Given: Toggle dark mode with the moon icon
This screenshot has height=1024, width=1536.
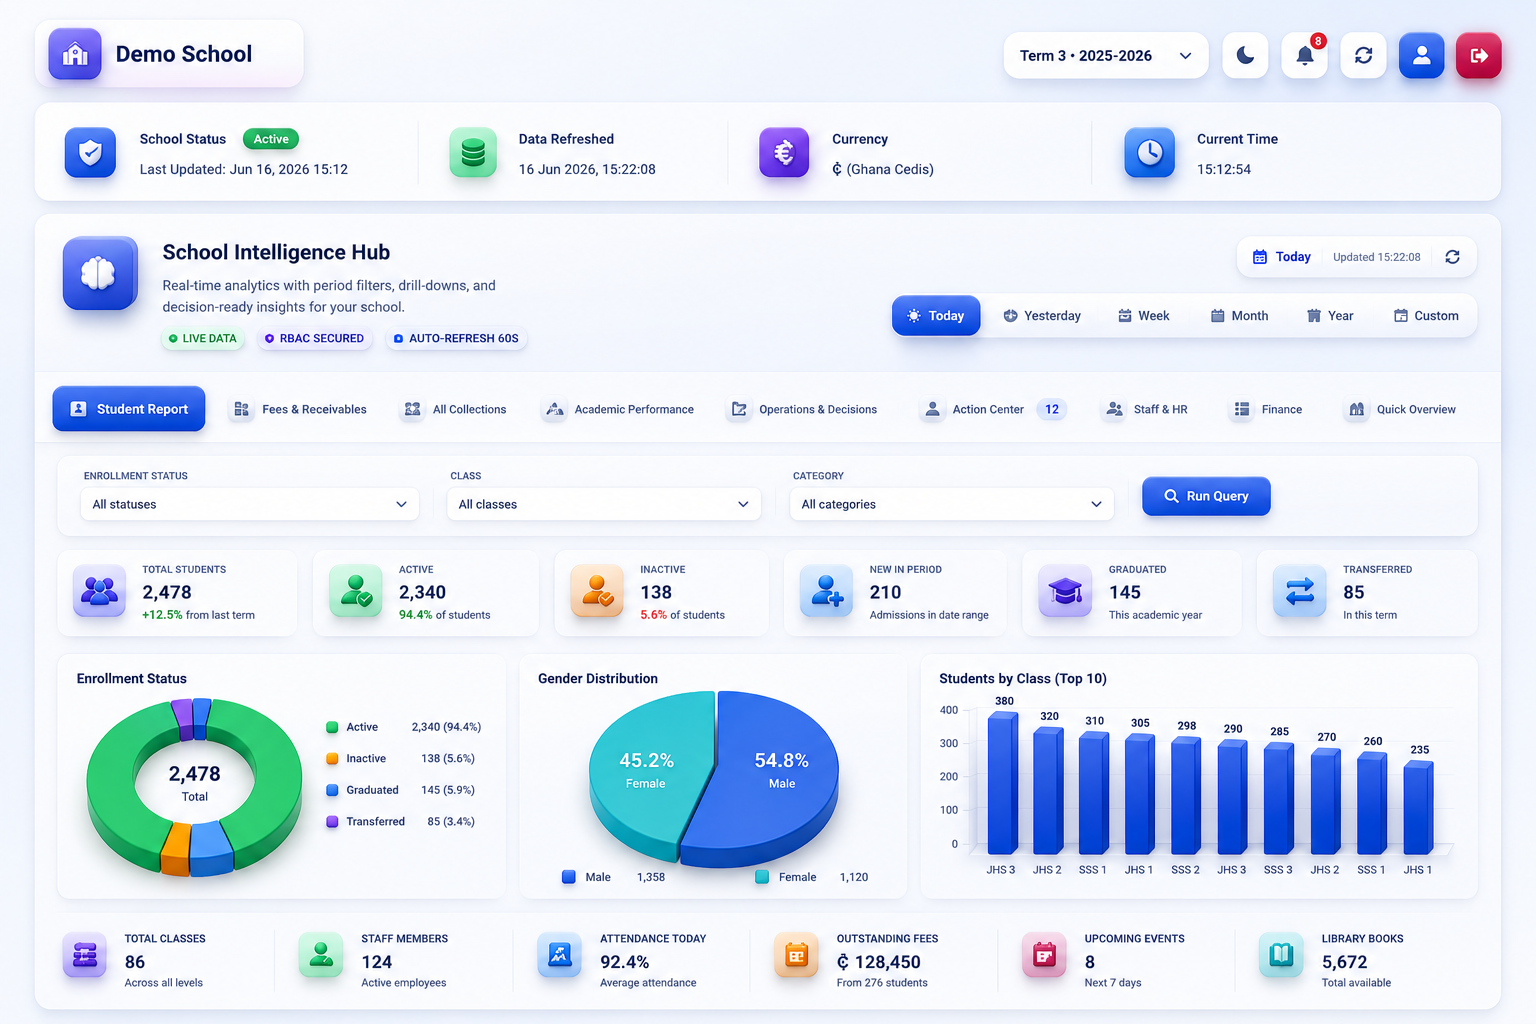Looking at the screenshot, I should 1245,55.
